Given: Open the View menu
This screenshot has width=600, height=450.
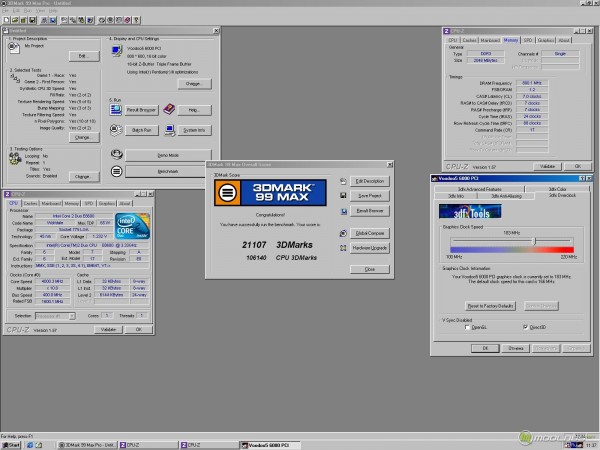Looking at the screenshot, I should [40, 11].
